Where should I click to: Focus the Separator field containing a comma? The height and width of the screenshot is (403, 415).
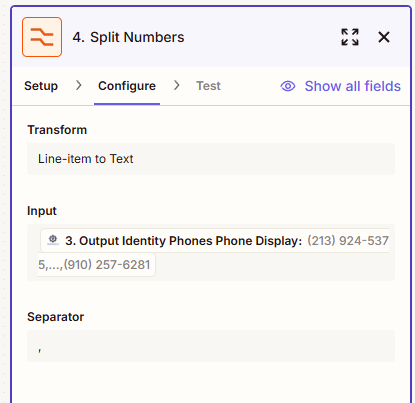click(x=211, y=346)
